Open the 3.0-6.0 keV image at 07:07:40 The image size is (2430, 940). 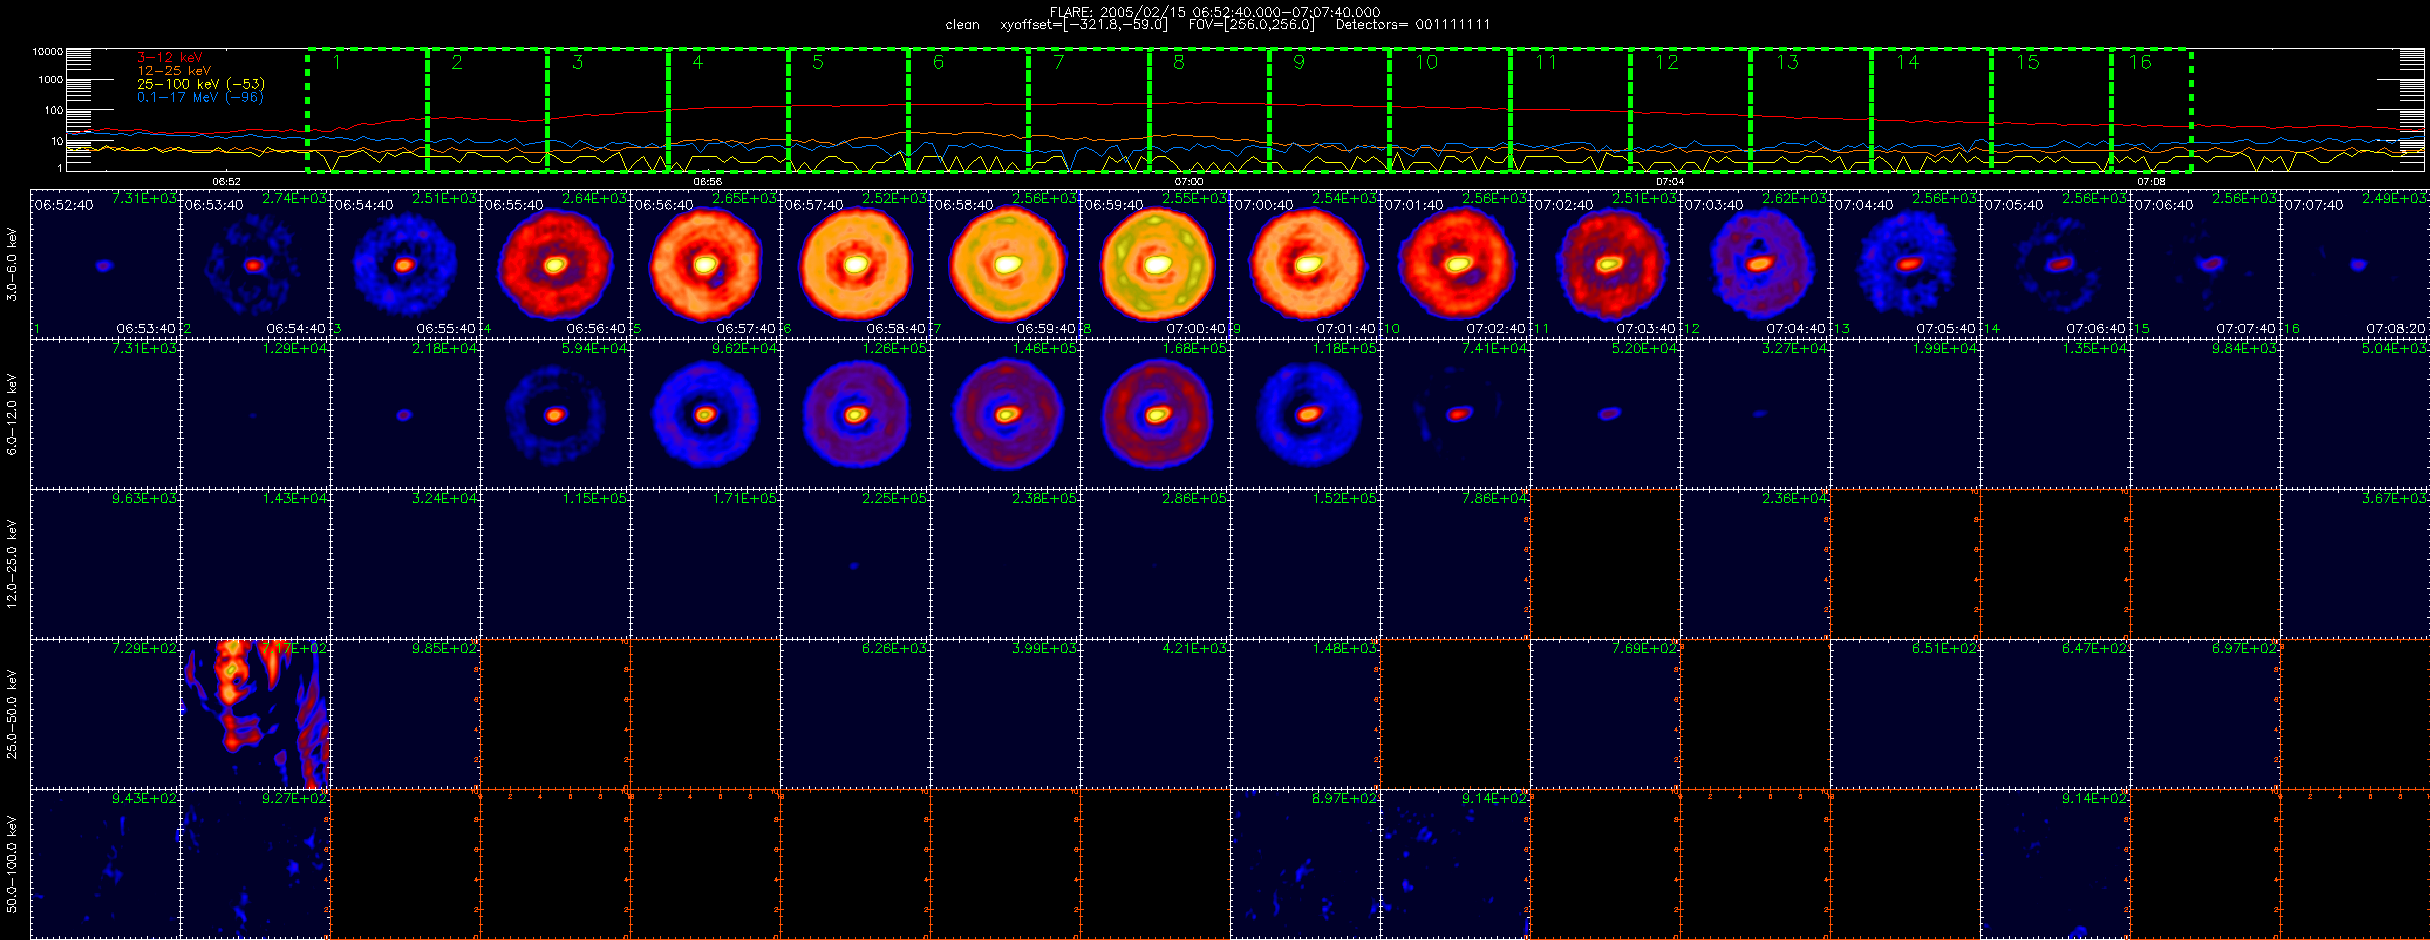point(2355,264)
